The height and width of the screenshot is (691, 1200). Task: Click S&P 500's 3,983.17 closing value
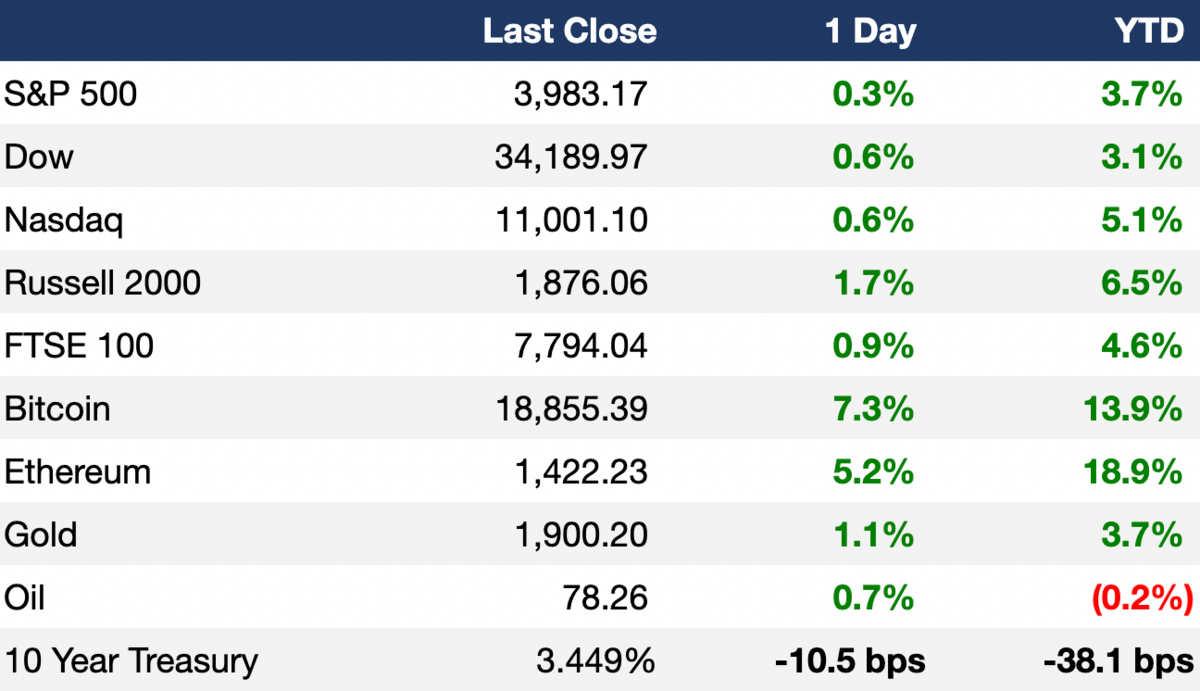click(582, 94)
